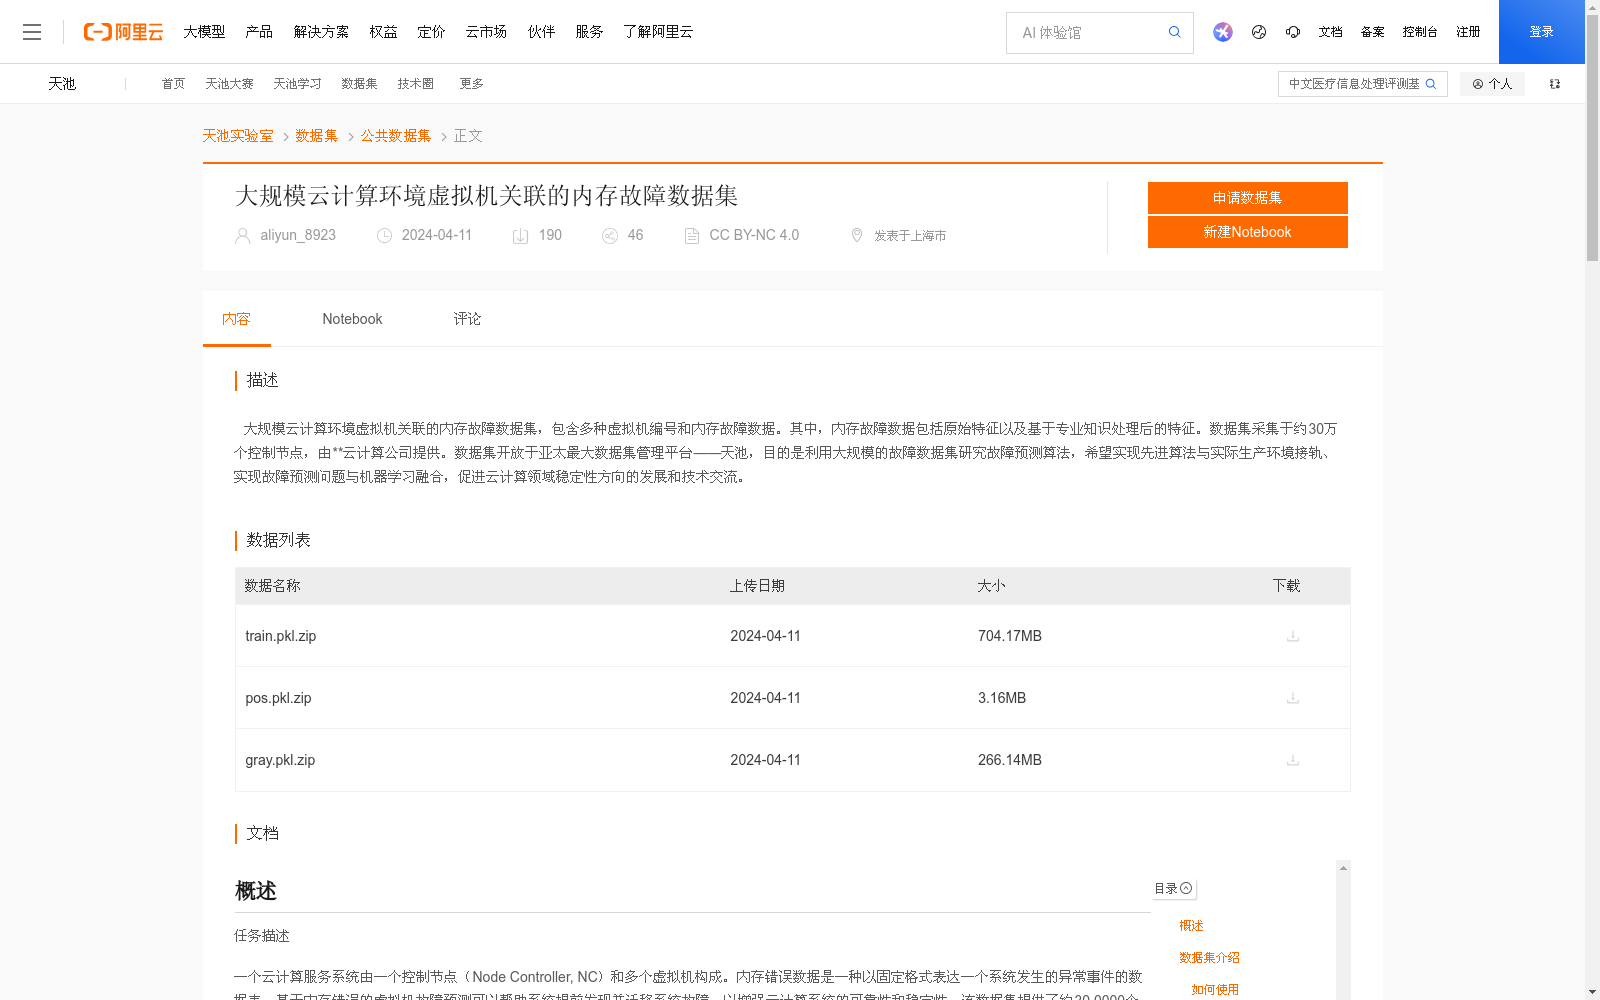Select the 内容 tab
This screenshot has height=1000, width=1600.
(x=236, y=319)
